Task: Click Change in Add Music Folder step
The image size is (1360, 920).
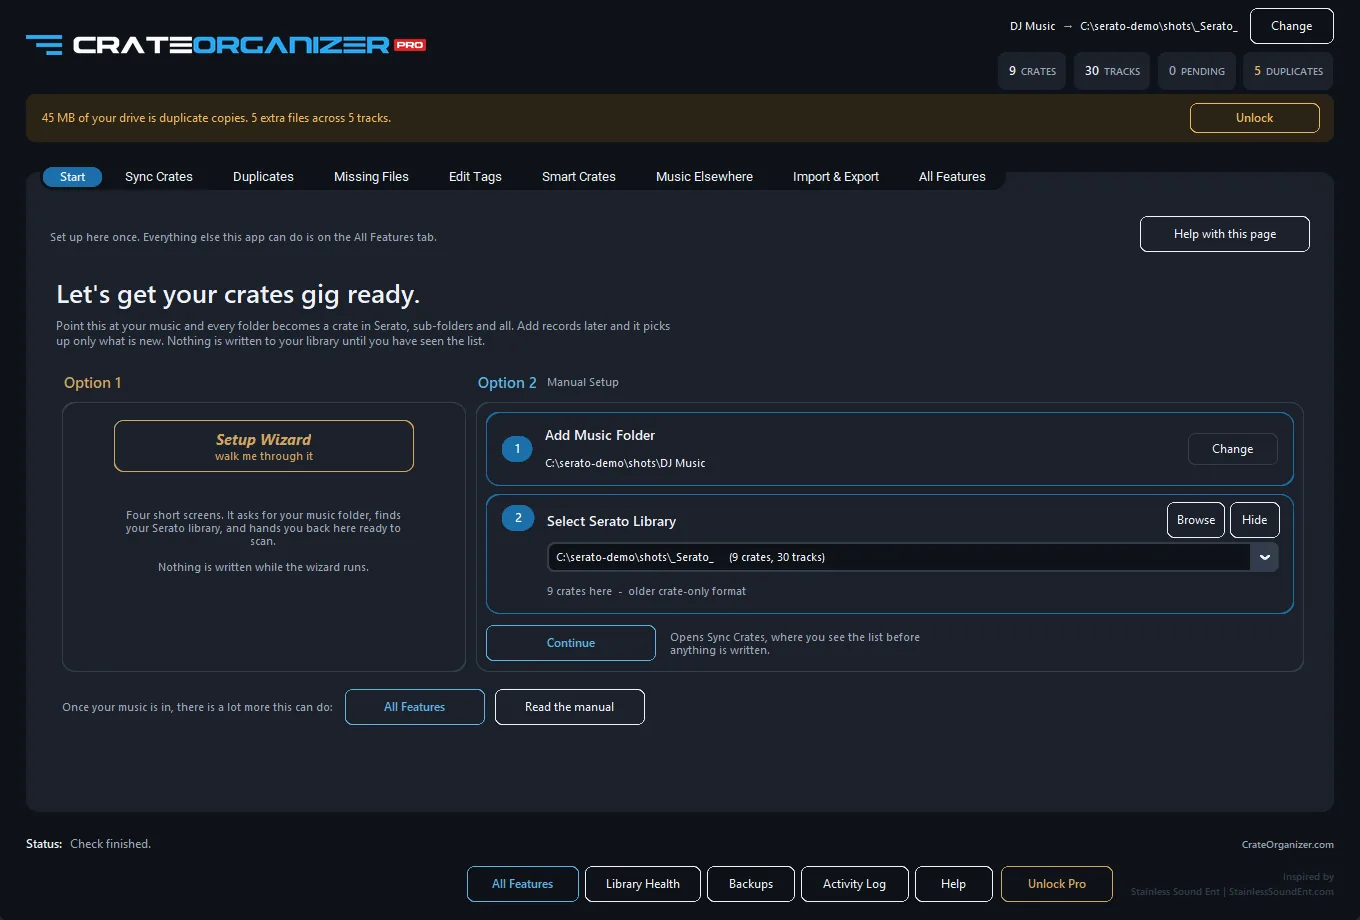Action: point(1232,449)
